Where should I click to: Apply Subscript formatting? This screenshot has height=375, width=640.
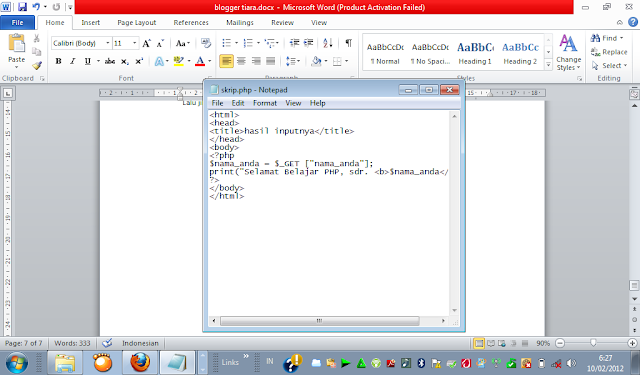pyautogui.click(x=124, y=61)
